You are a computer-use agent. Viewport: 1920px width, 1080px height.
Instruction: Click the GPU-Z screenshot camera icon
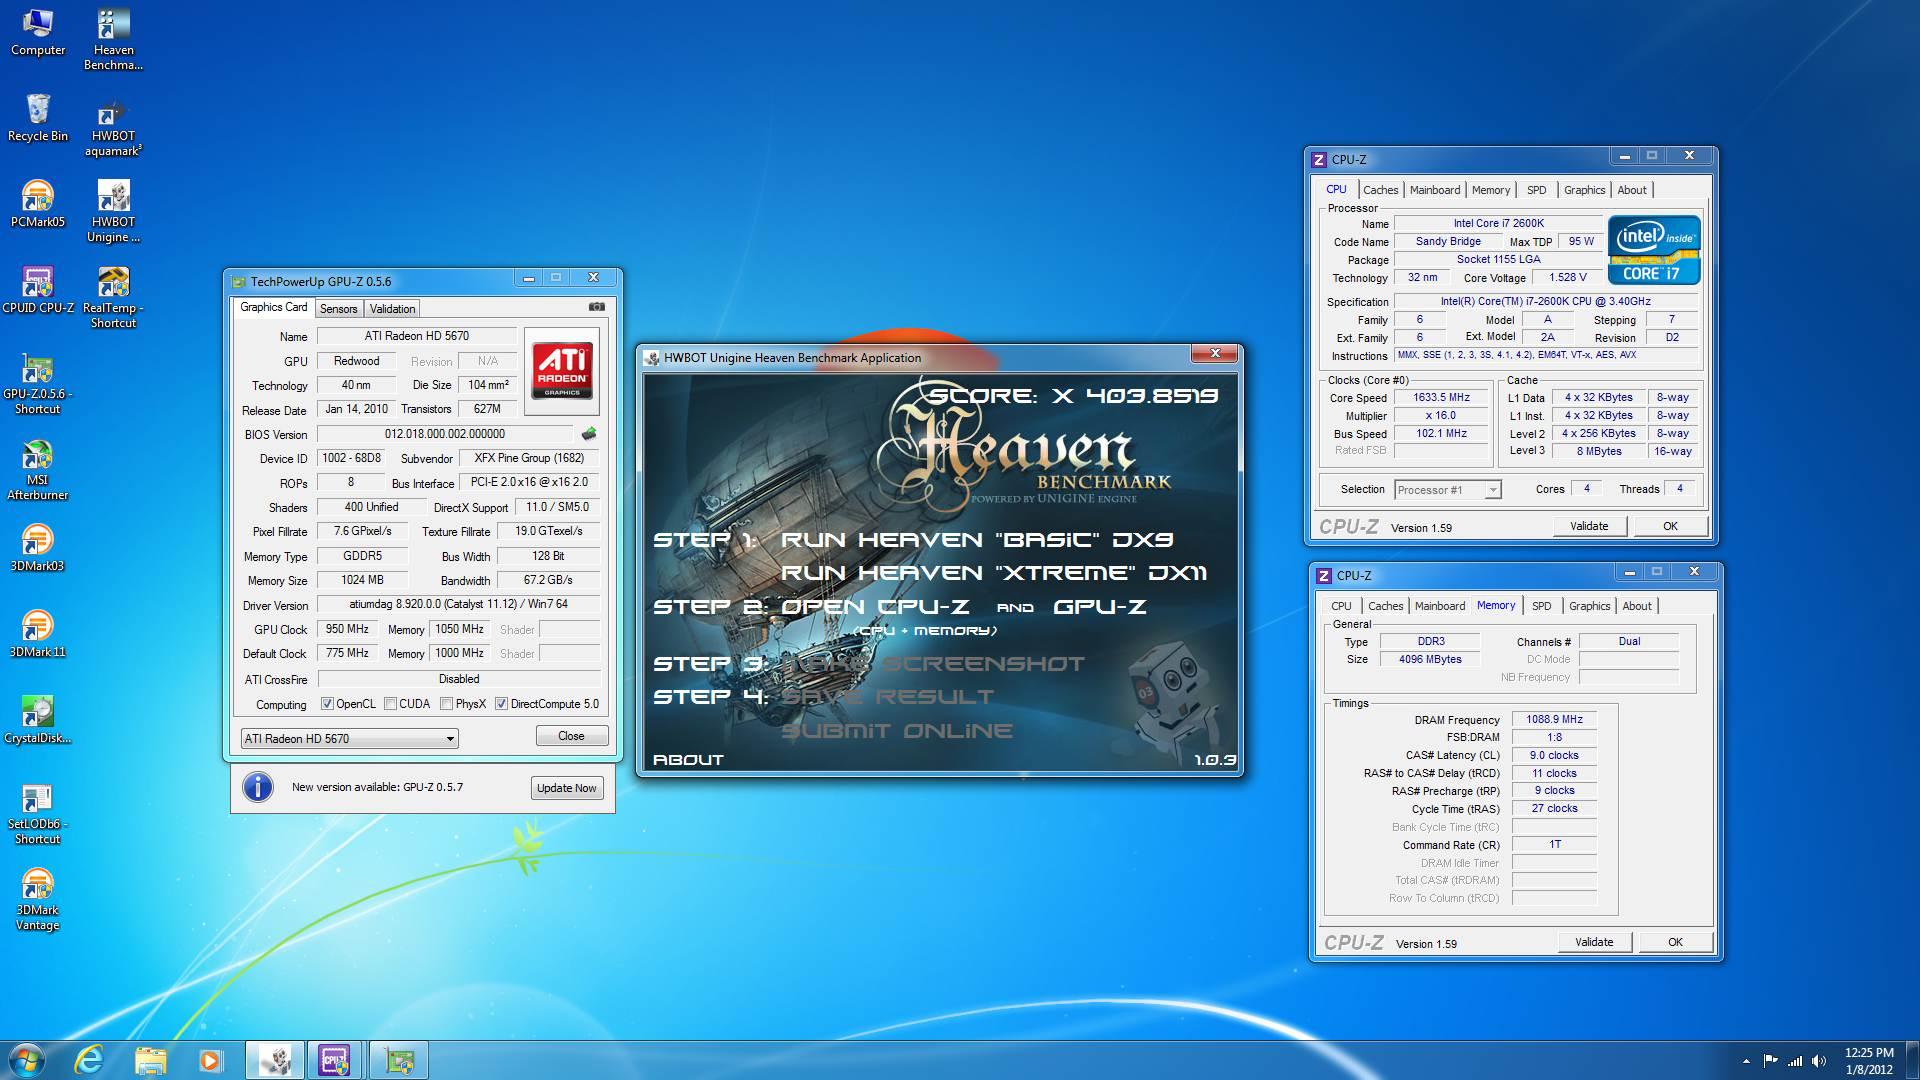coord(596,307)
